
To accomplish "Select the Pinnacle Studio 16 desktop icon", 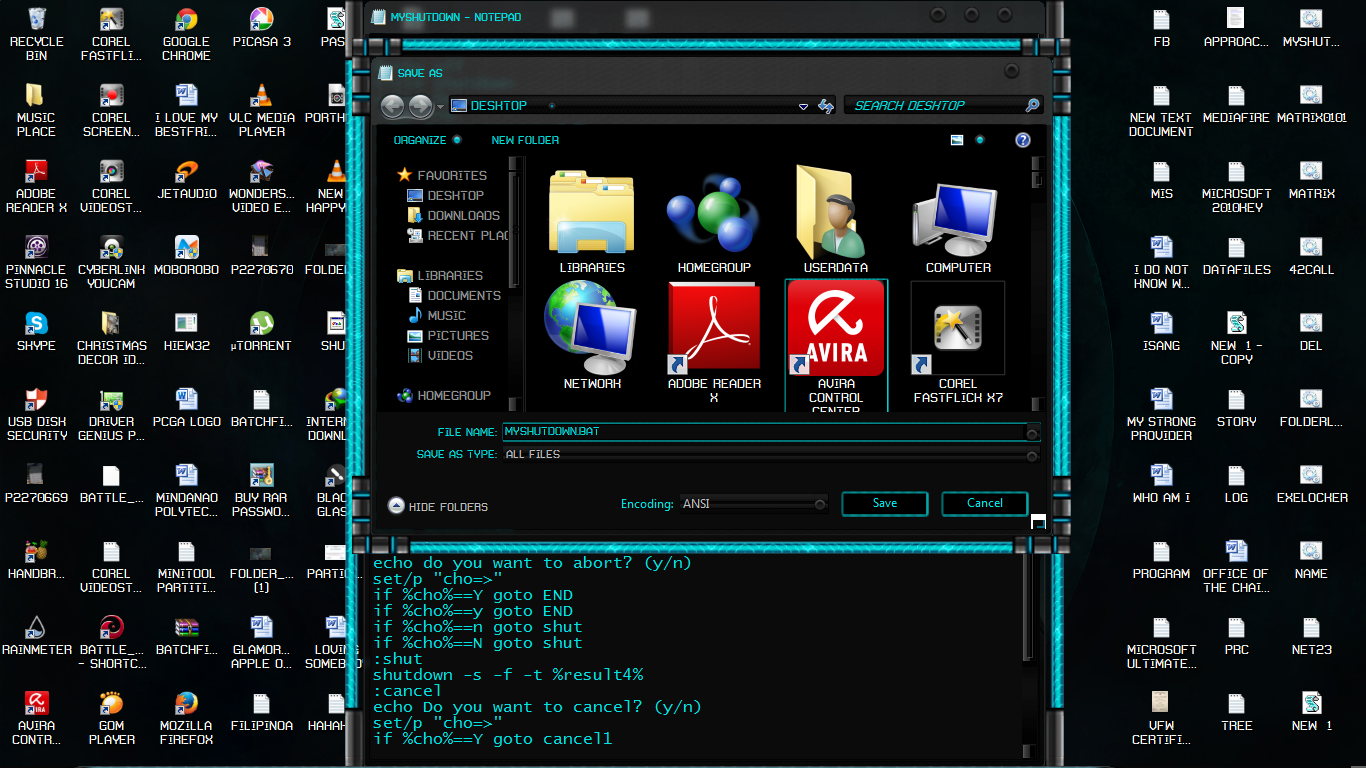I will pyautogui.click(x=36, y=262).
